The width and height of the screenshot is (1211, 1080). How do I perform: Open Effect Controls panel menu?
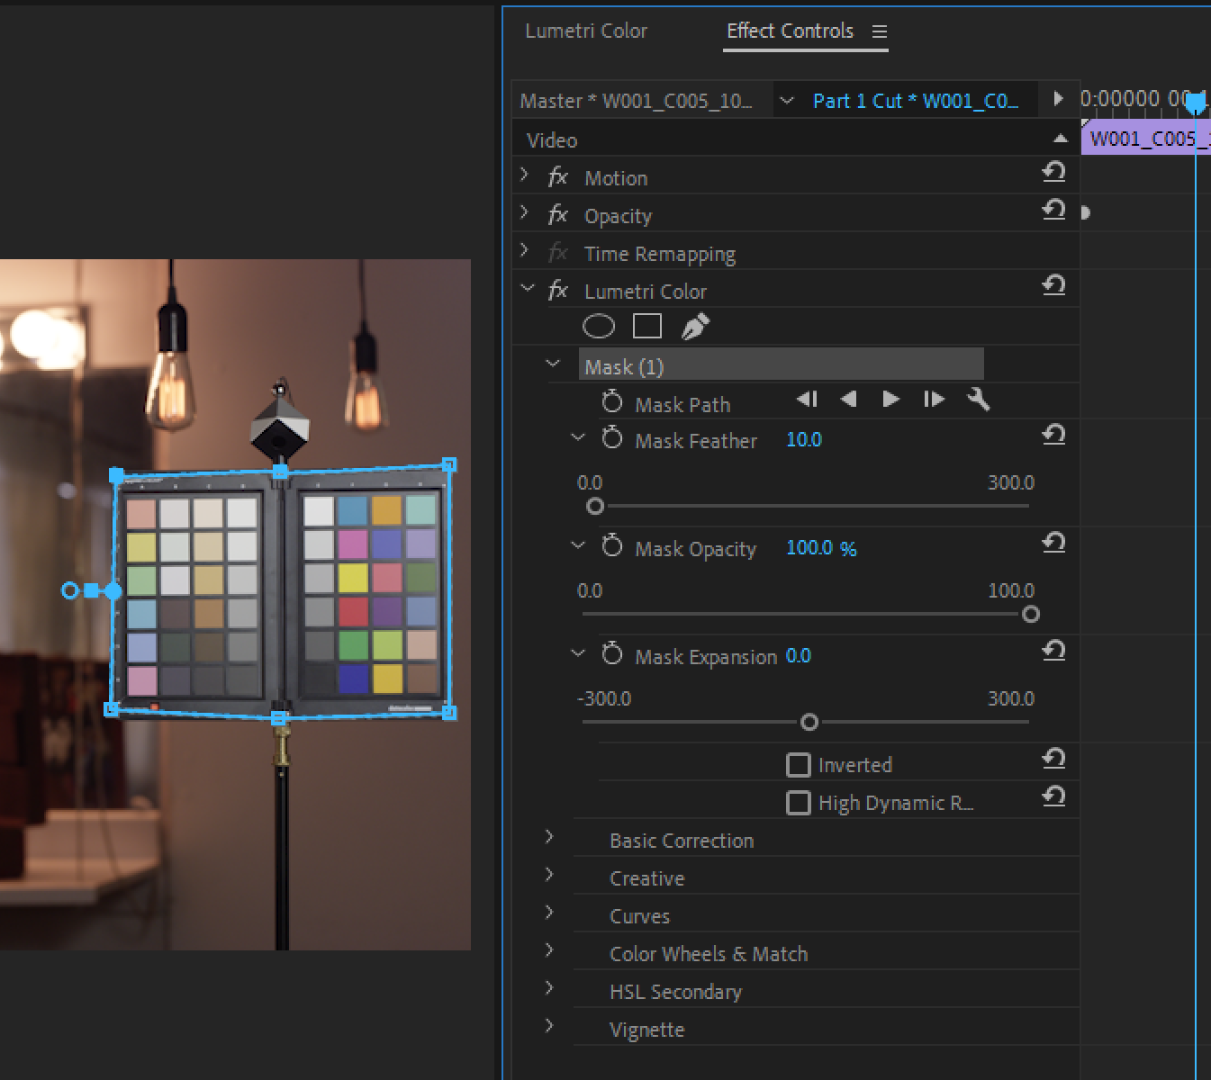(880, 32)
